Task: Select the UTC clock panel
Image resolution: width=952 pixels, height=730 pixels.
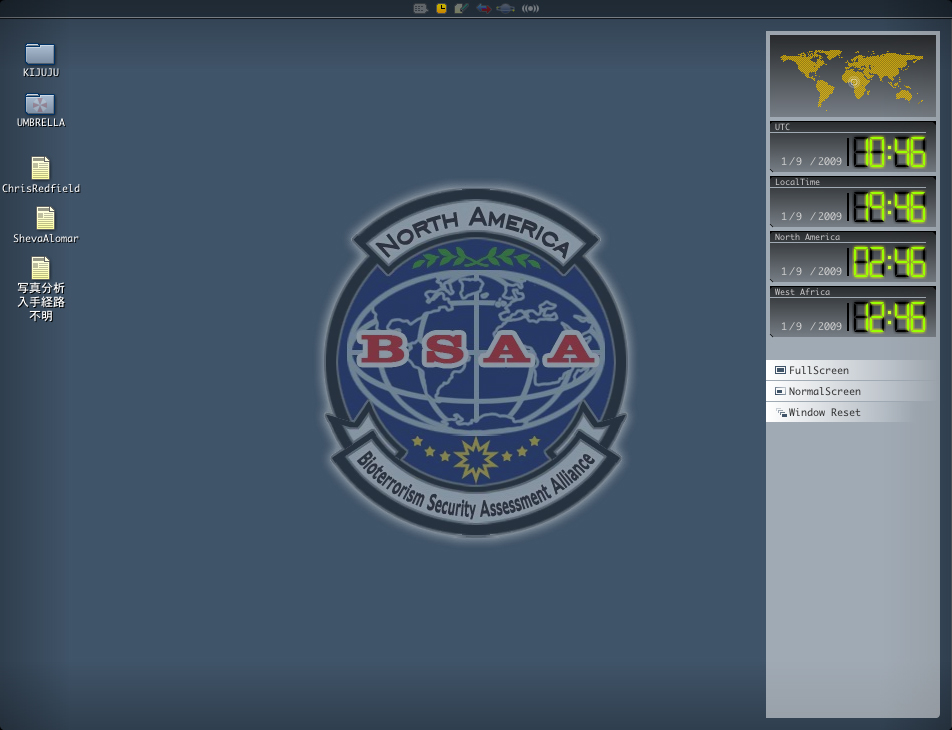Action: pos(852,147)
